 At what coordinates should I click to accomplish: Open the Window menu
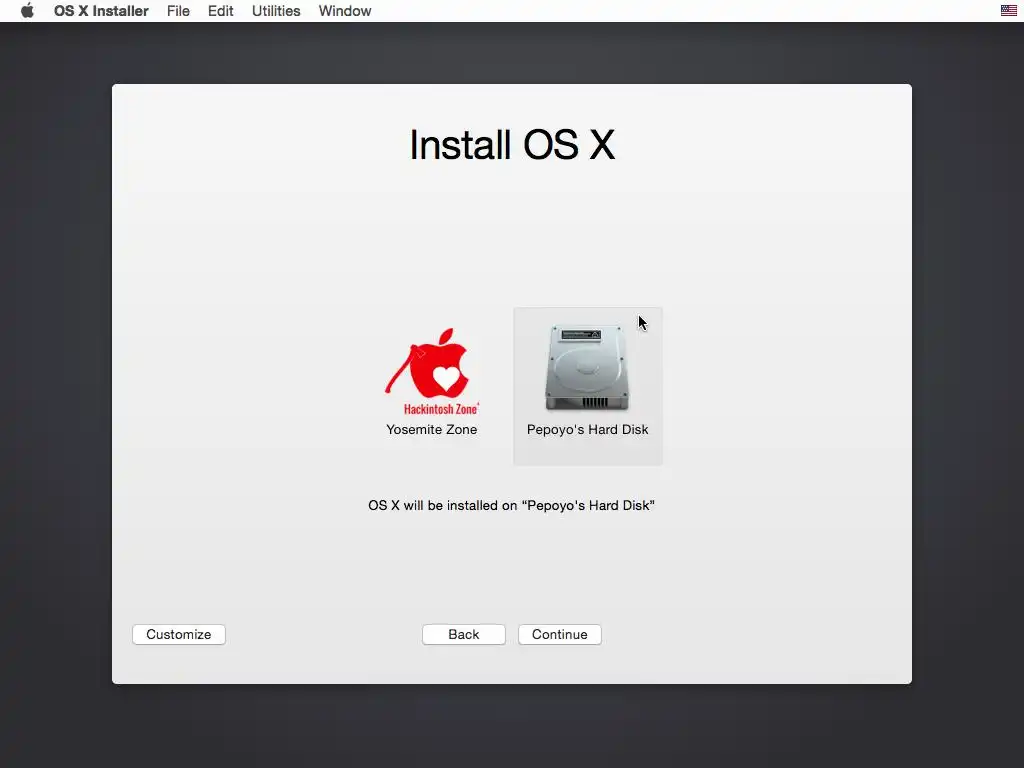pyautogui.click(x=345, y=11)
